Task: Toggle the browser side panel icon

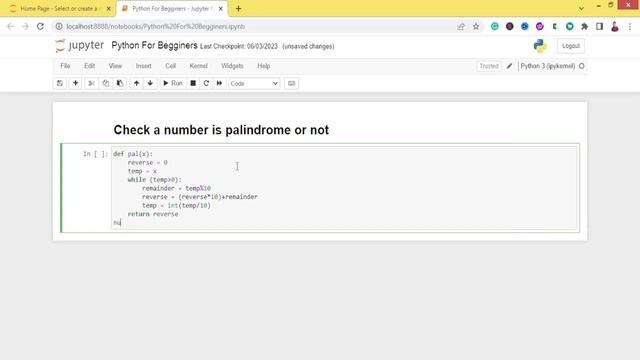Action: [x=600, y=27]
